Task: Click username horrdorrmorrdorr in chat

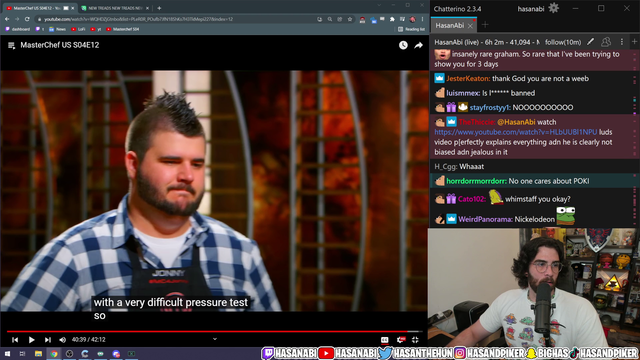Action: [476, 181]
